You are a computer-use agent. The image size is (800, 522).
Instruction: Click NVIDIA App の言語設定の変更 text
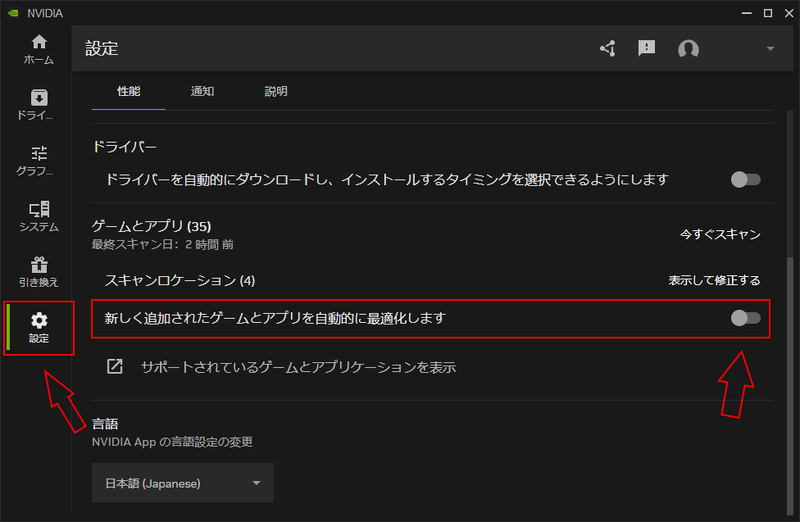172,442
